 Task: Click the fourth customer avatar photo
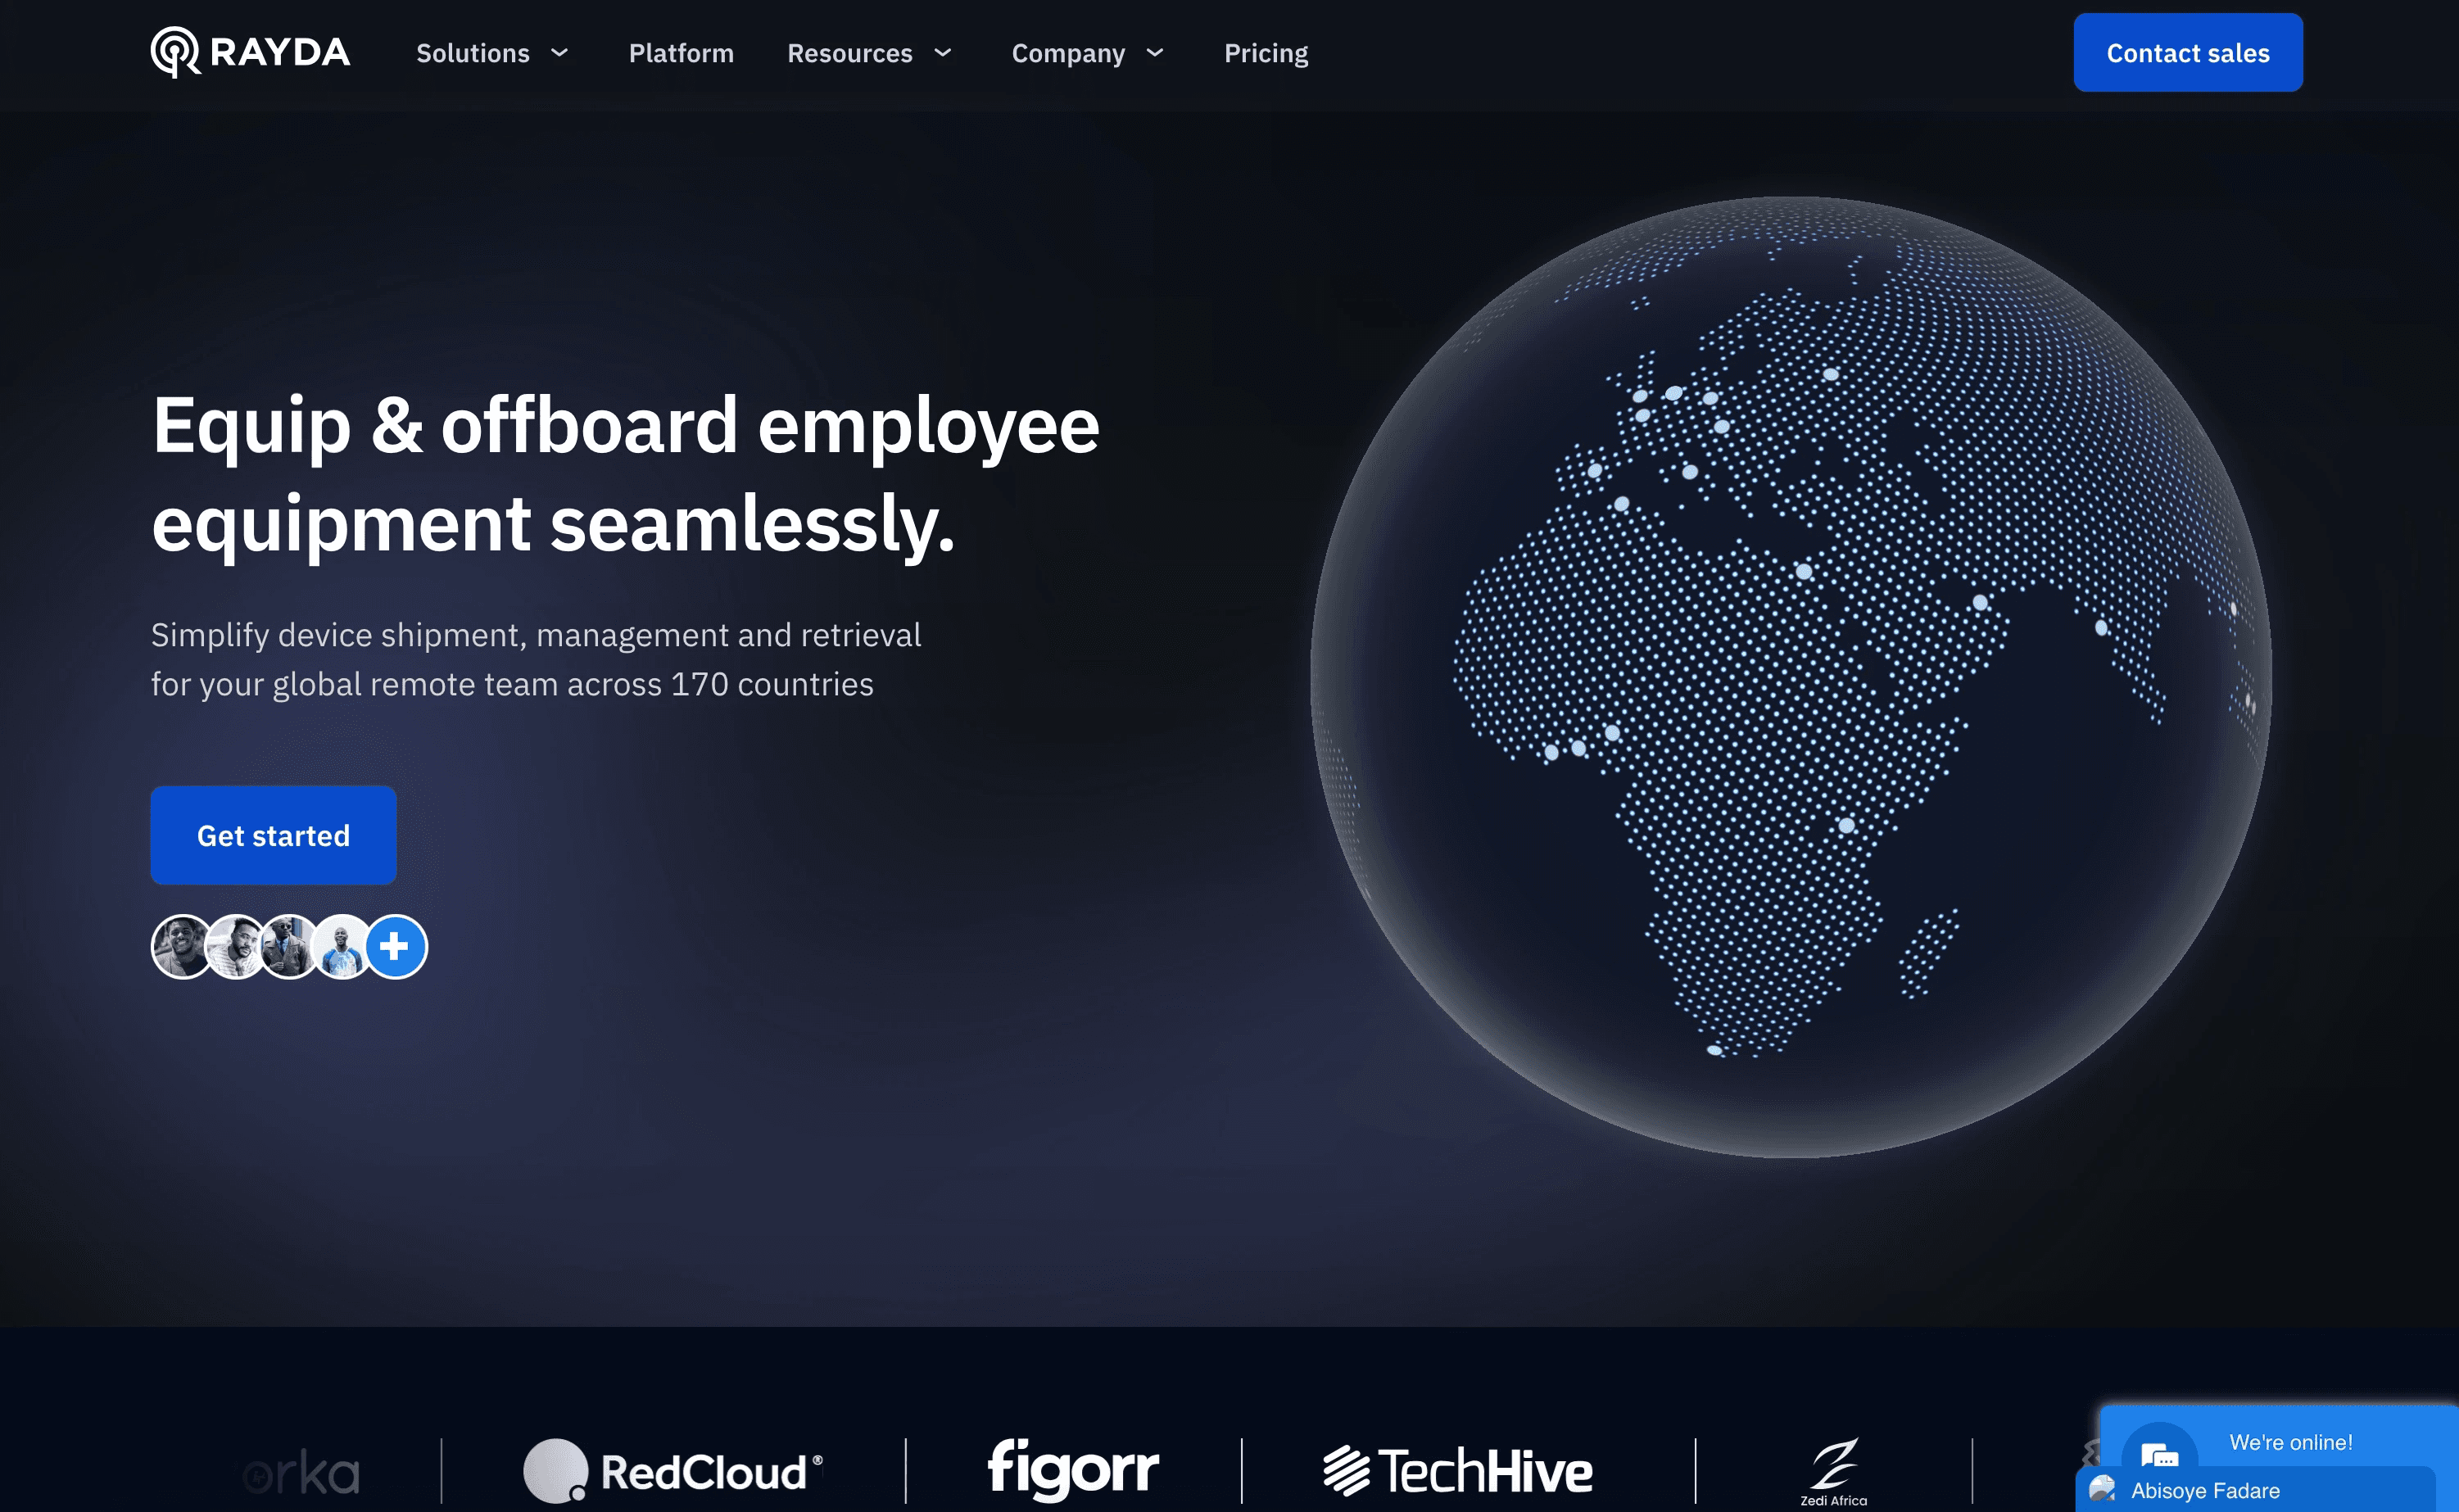click(x=341, y=946)
